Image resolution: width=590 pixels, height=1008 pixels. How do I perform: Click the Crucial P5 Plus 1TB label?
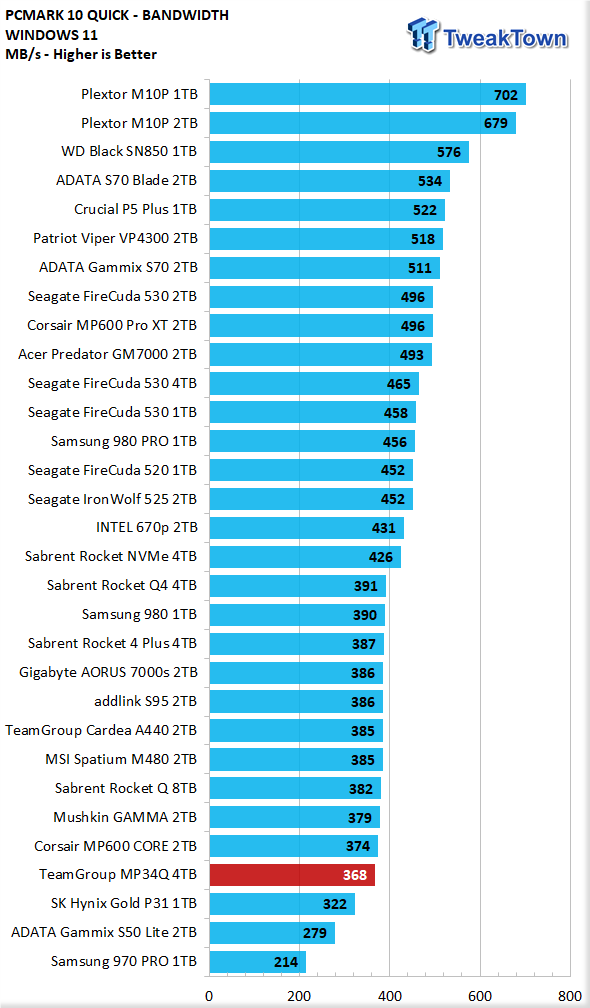tap(136, 210)
